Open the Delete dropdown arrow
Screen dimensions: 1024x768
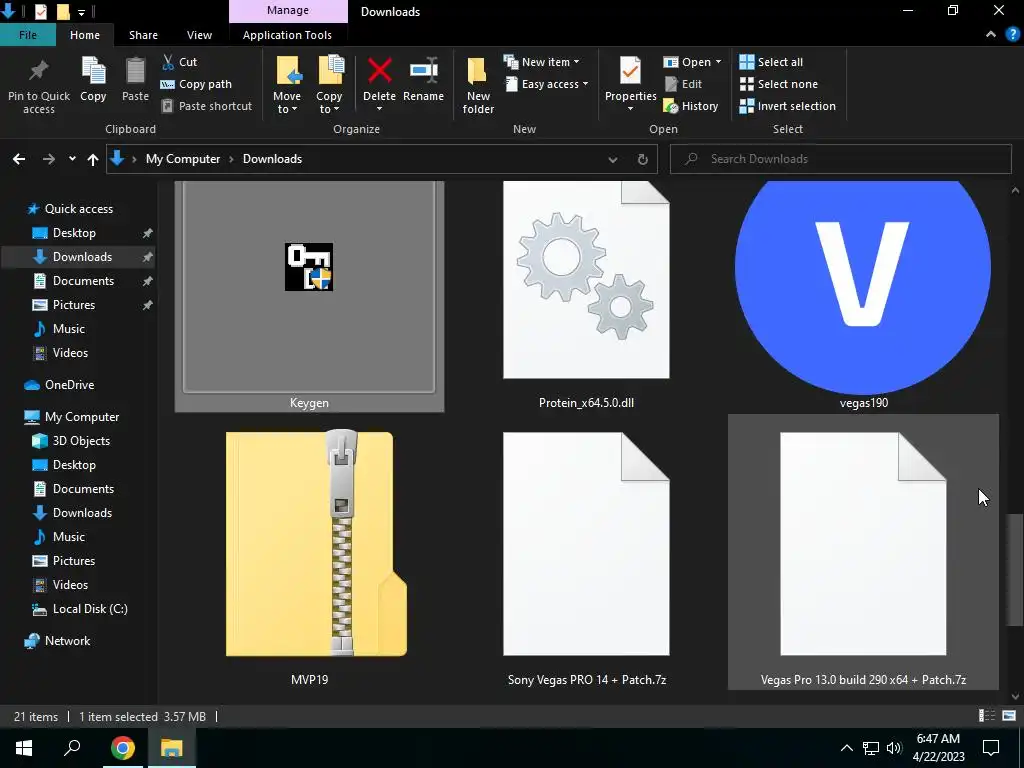379,109
